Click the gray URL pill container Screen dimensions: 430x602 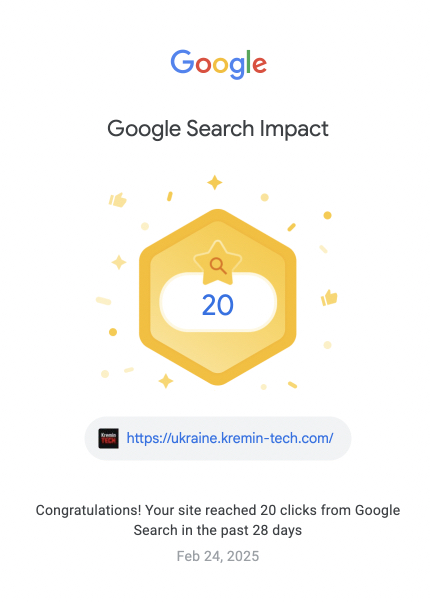218,438
